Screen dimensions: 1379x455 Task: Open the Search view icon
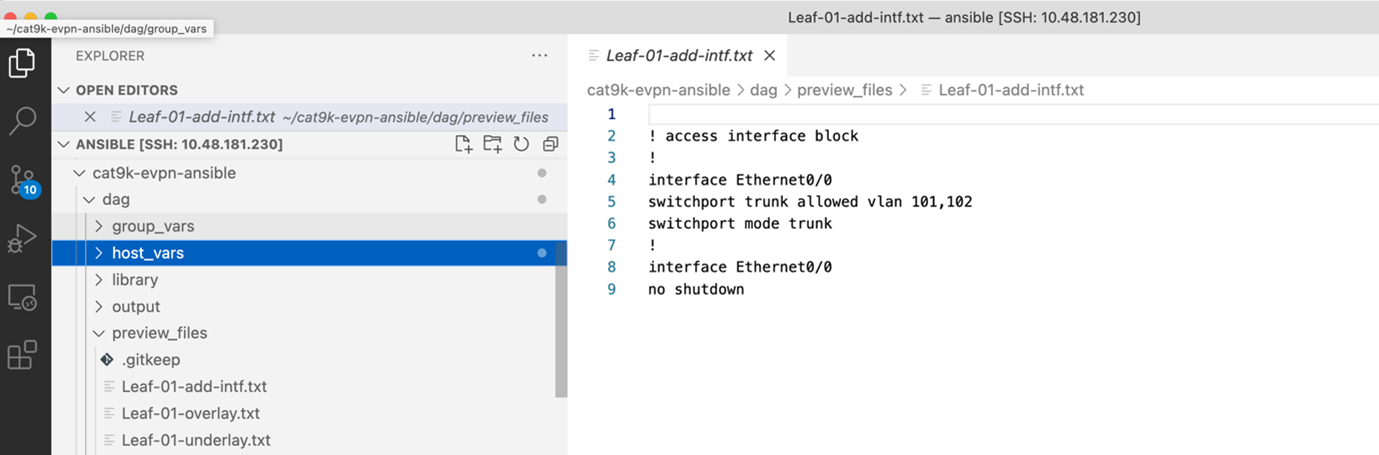tap(22, 121)
